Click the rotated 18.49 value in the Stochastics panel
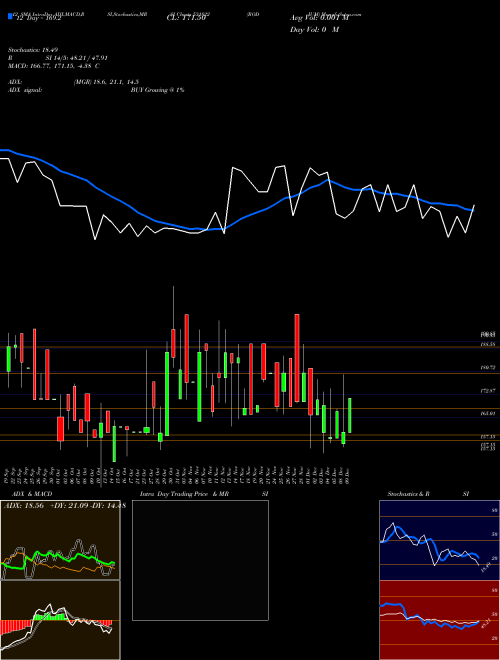Screen dimensions: 500x660 [486, 567]
